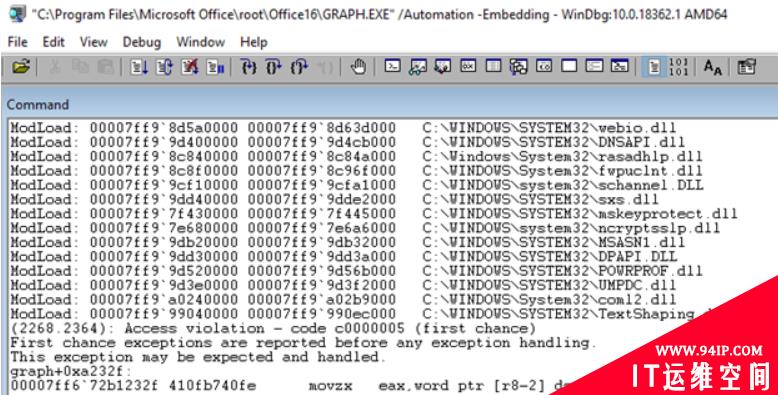Open the Watch window icon
Viewport: 778px width, 395px height.
[418, 66]
